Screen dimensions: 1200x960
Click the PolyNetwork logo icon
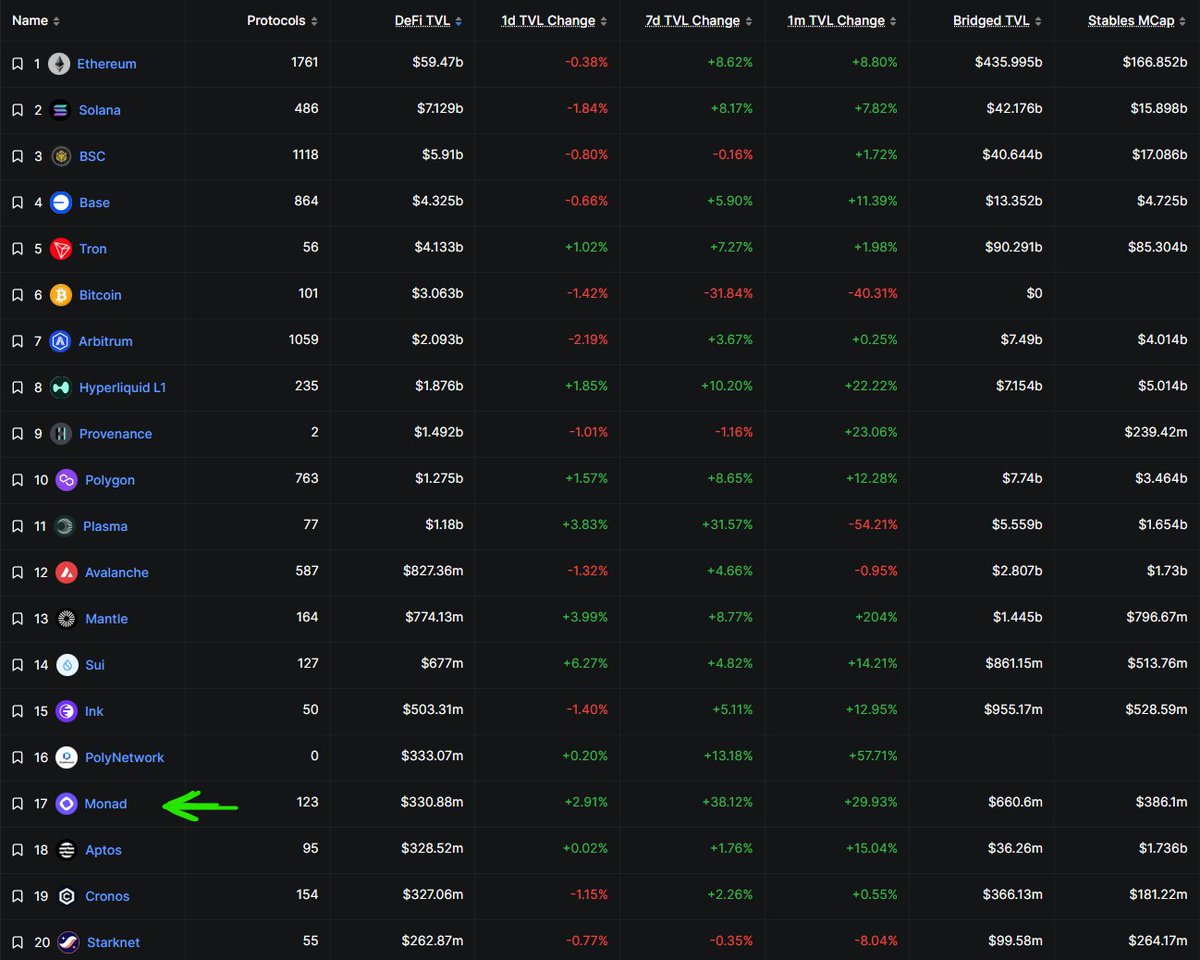click(67, 757)
